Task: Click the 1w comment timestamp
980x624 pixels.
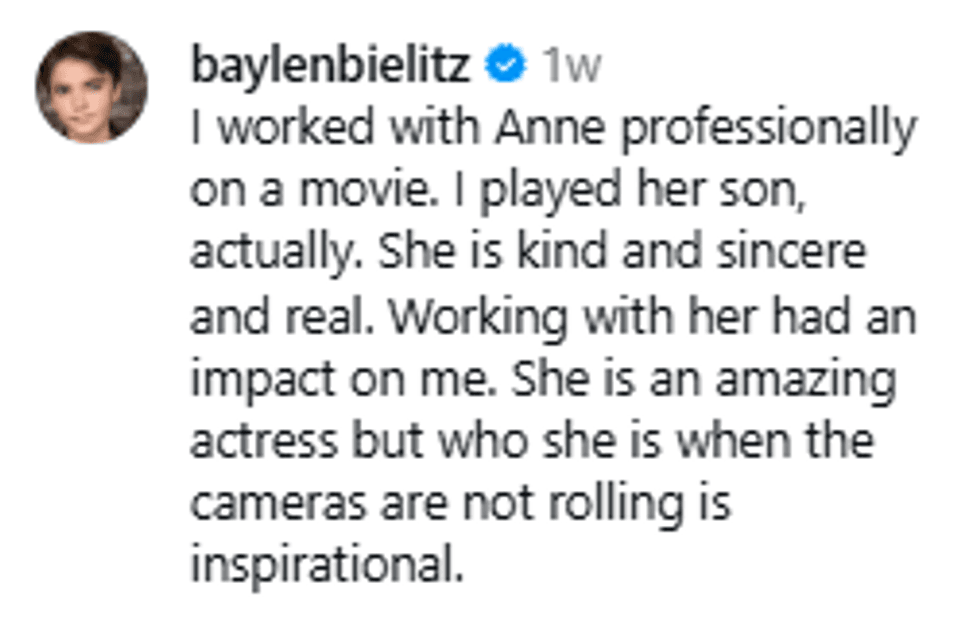Action: pyautogui.click(x=571, y=66)
